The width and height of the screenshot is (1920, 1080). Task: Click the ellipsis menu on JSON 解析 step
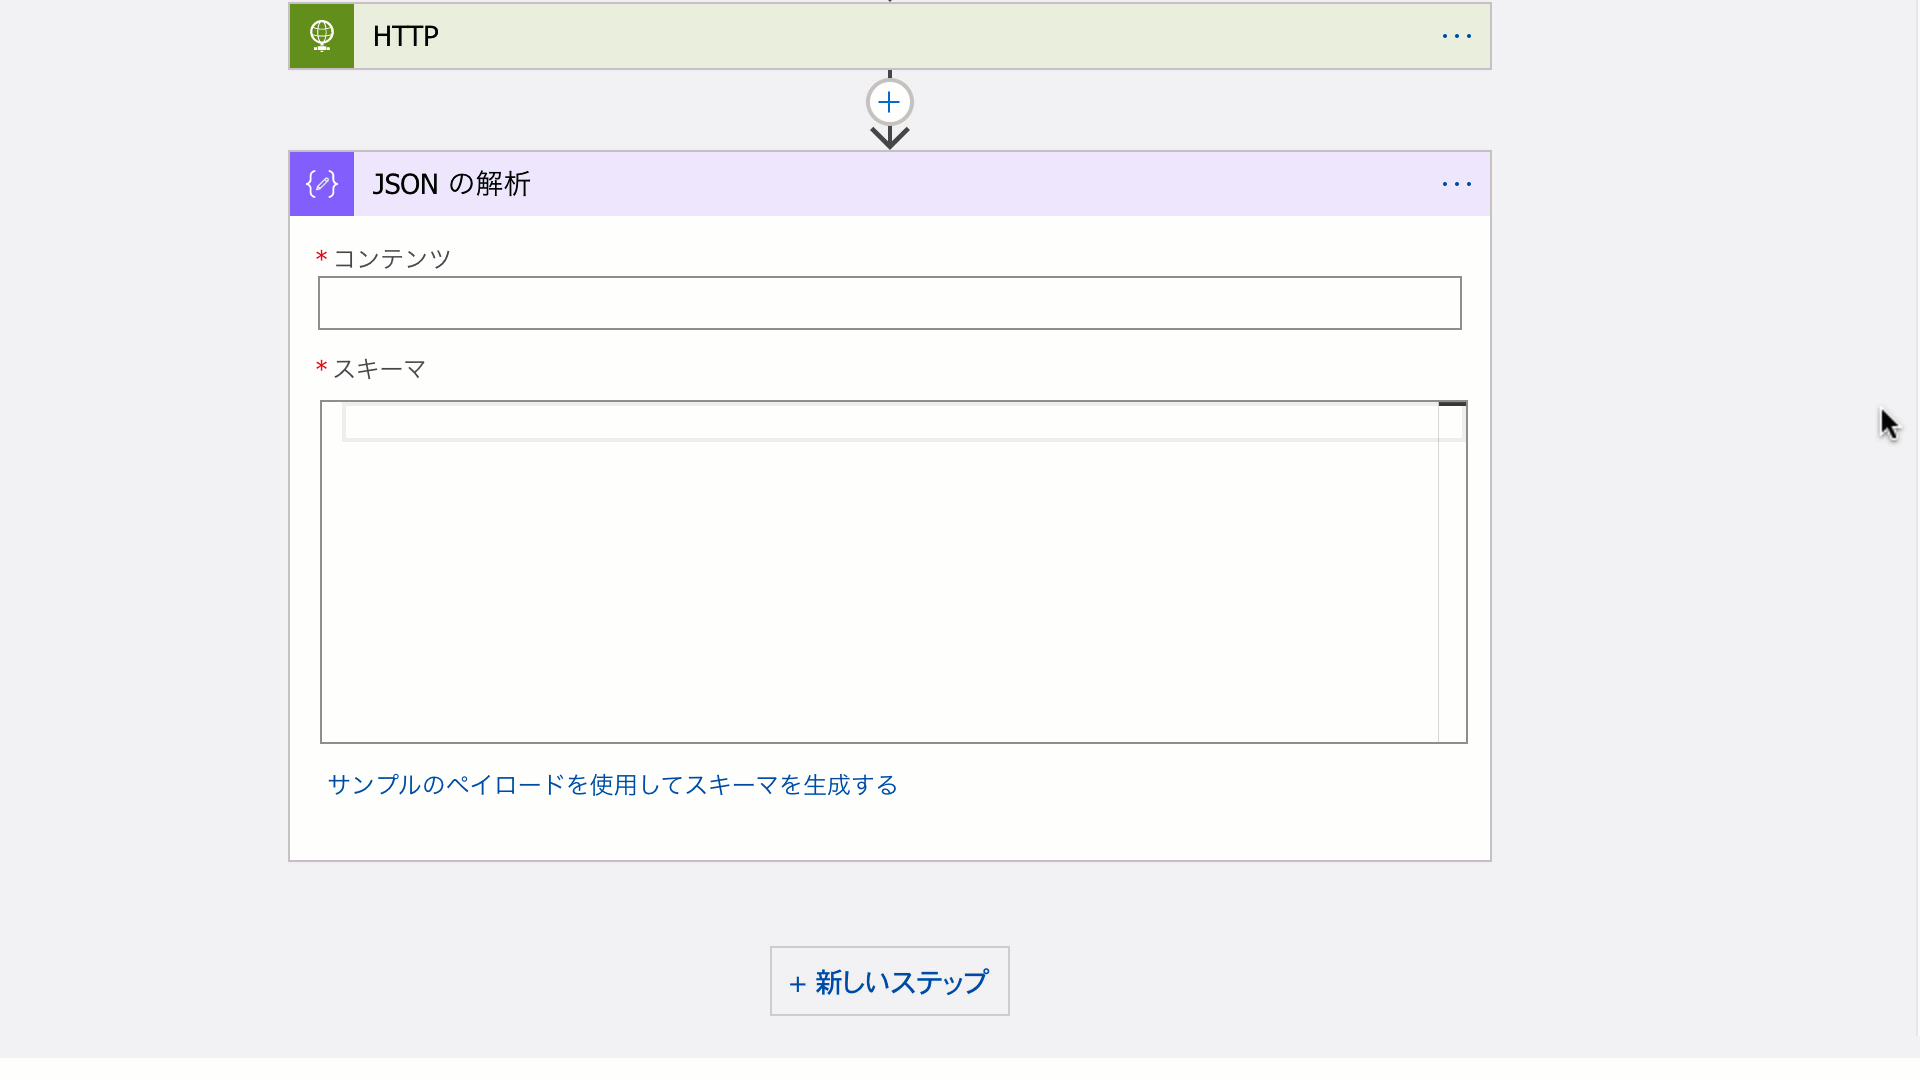1457,183
